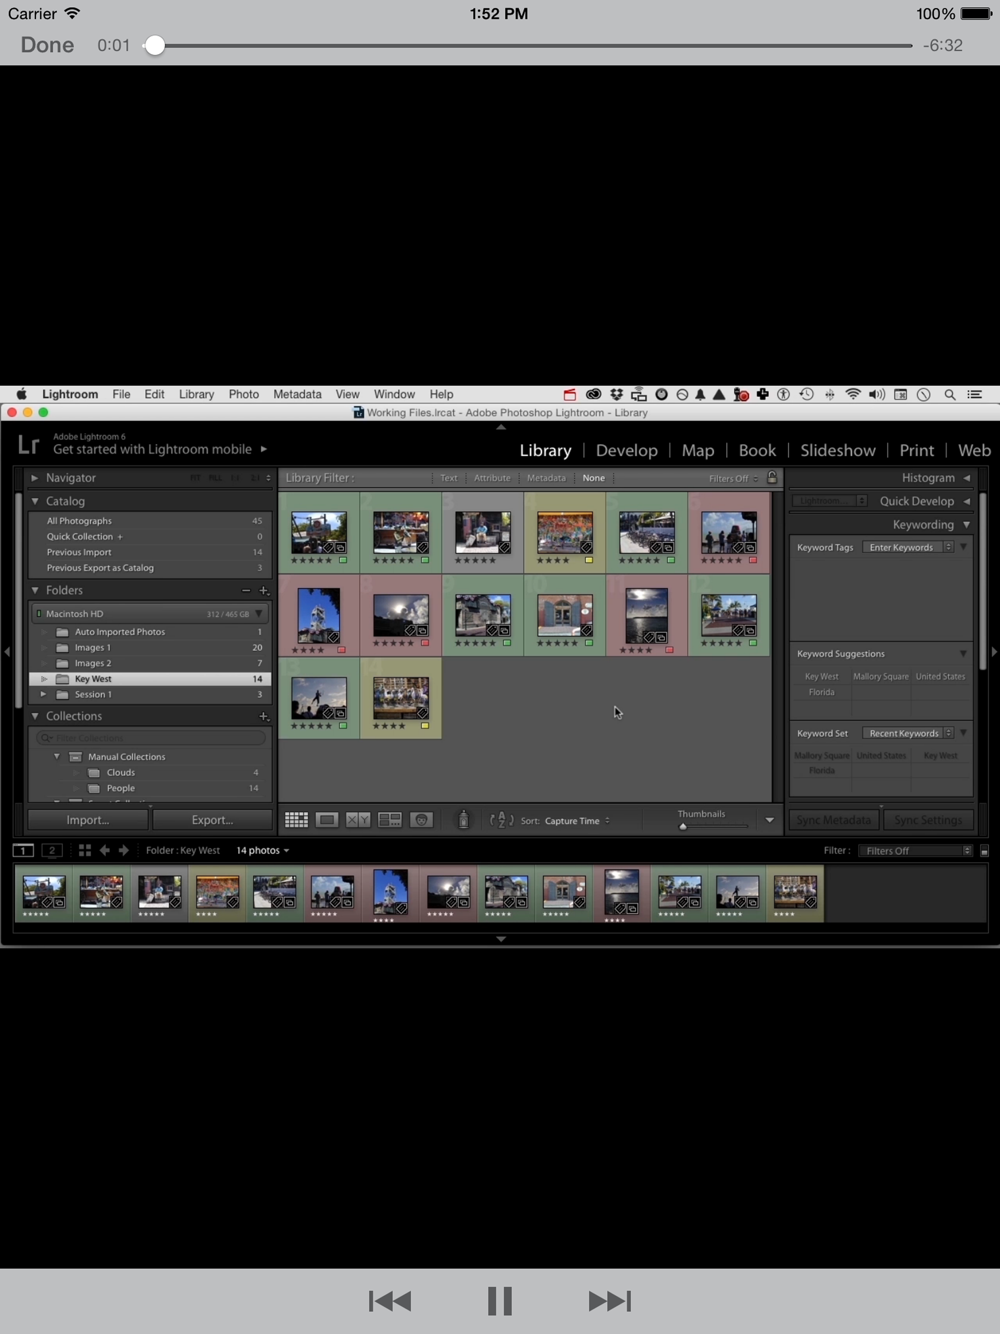Collapse the Collections panel

pyautogui.click(x=35, y=716)
